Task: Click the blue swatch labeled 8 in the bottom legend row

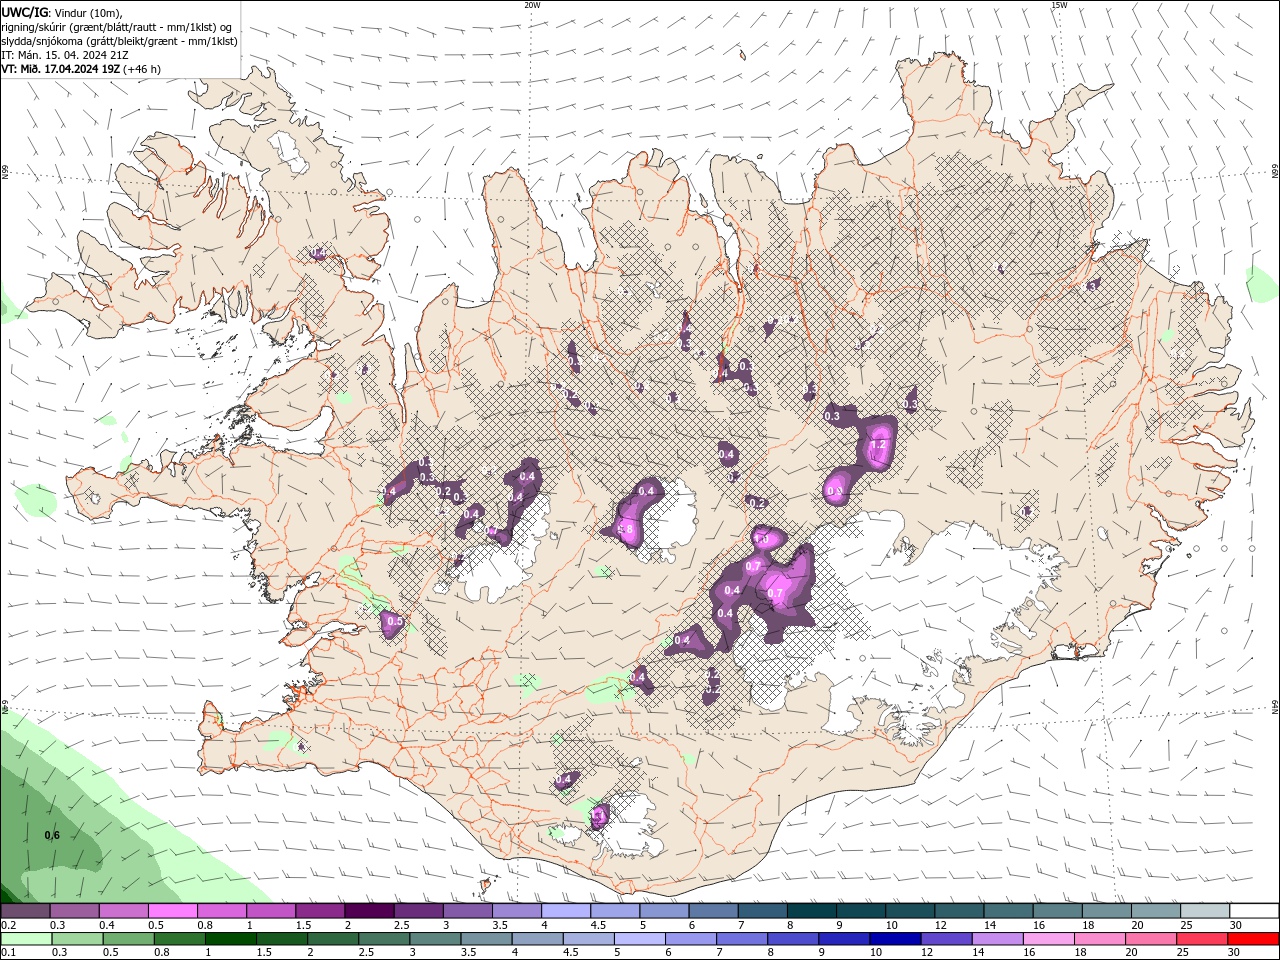Action: (x=791, y=938)
